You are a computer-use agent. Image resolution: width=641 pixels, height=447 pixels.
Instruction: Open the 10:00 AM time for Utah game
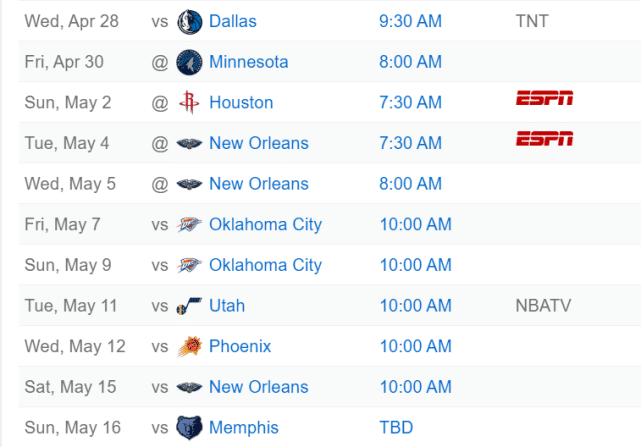pyautogui.click(x=415, y=306)
